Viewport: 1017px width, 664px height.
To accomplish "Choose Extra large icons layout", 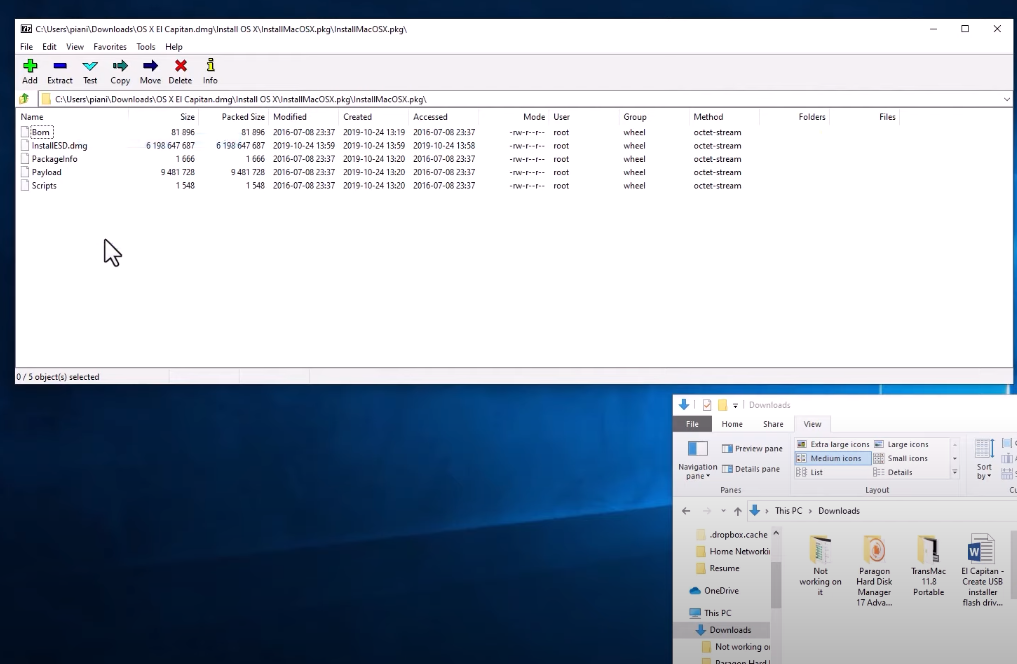I will tap(833, 444).
